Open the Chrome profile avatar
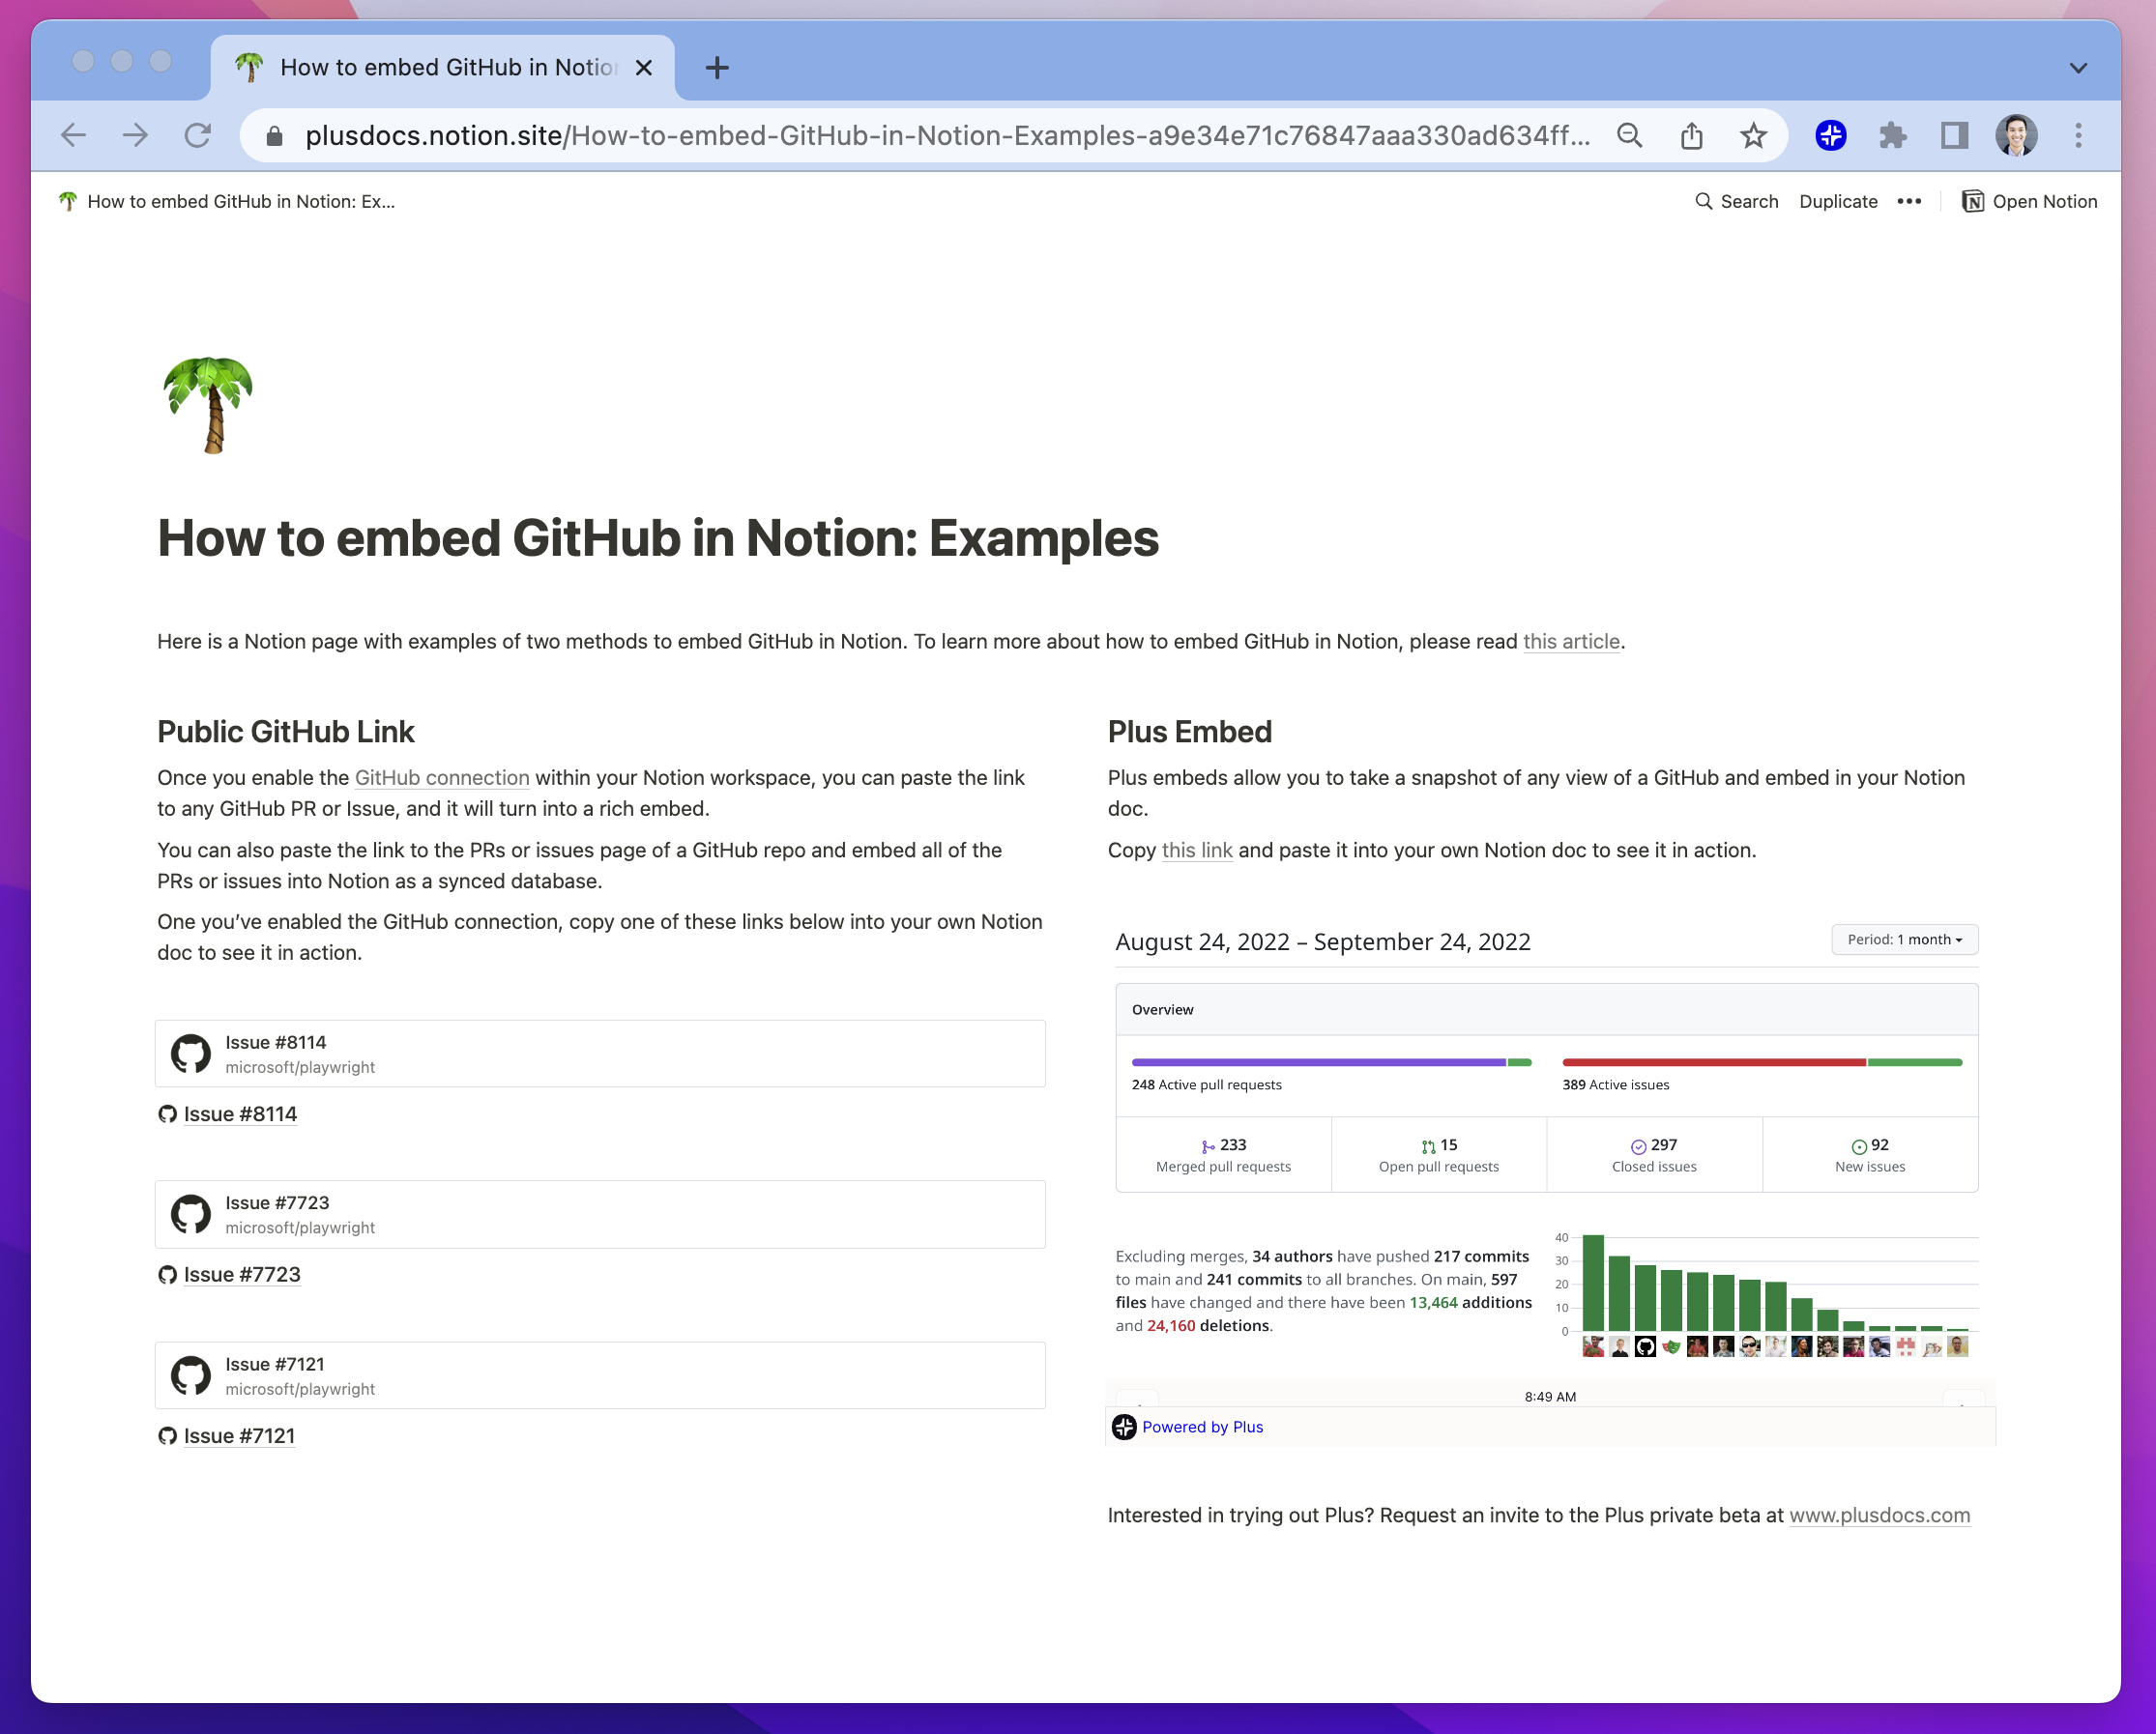 pos(2016,135)
